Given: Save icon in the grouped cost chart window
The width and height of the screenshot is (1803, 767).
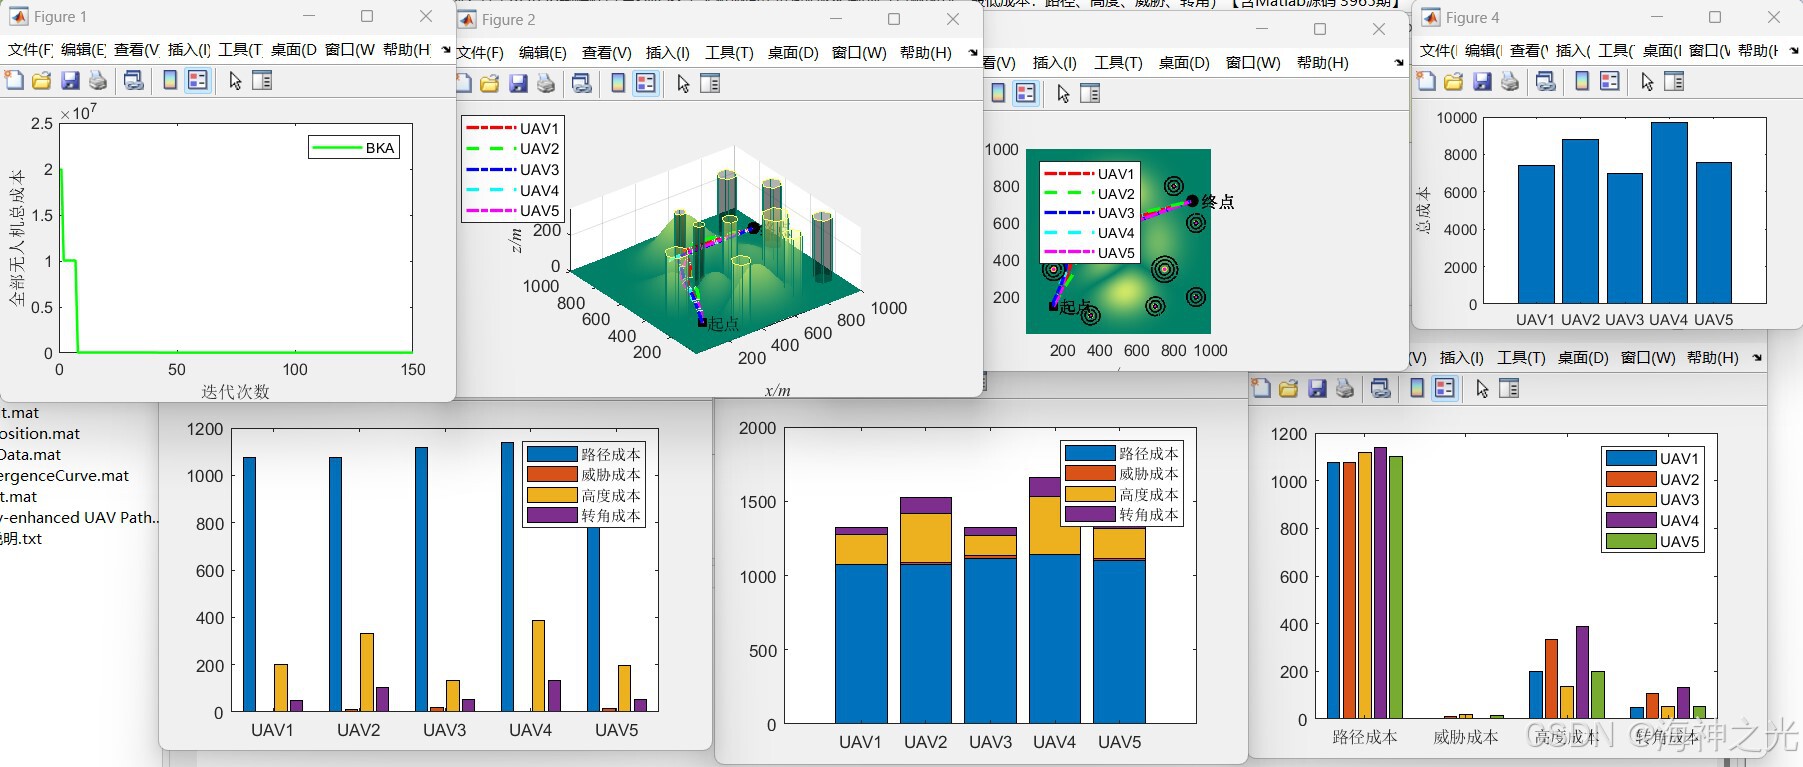Looking at the screenshot, I should [1316, 388].
